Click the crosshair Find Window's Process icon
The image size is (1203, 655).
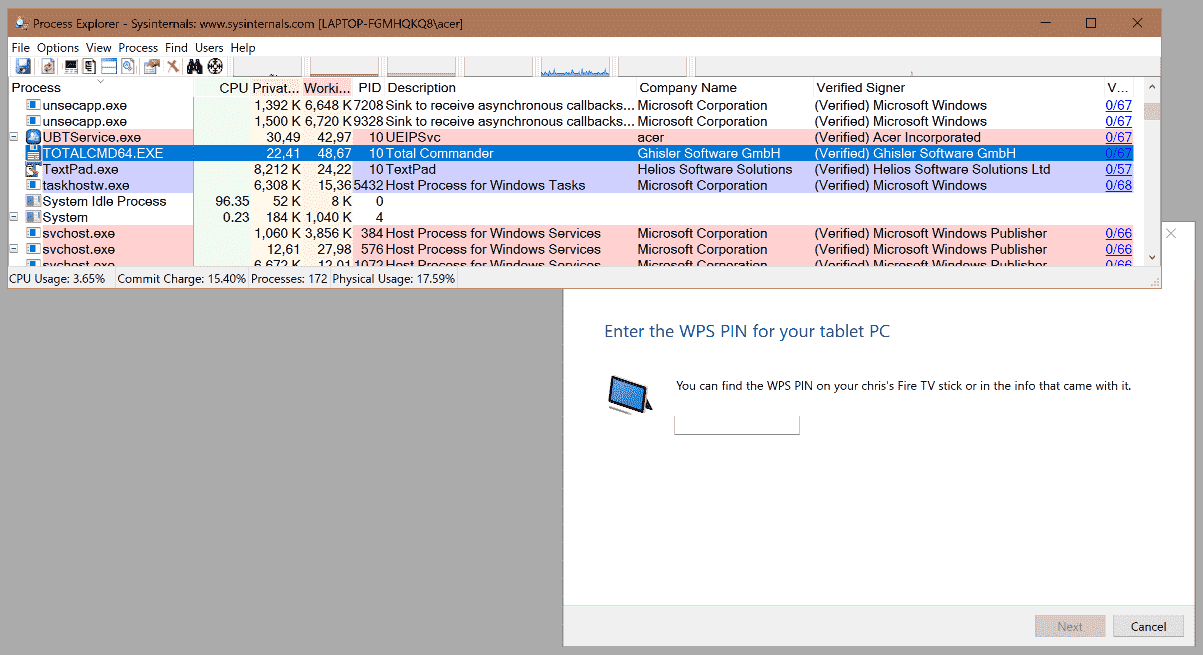pos(215,66)
